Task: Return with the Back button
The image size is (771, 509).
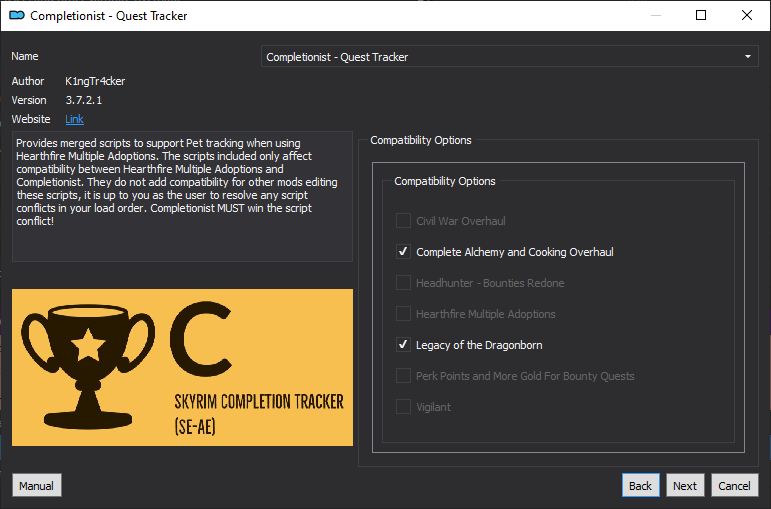Action: click(x=640, y=486)
